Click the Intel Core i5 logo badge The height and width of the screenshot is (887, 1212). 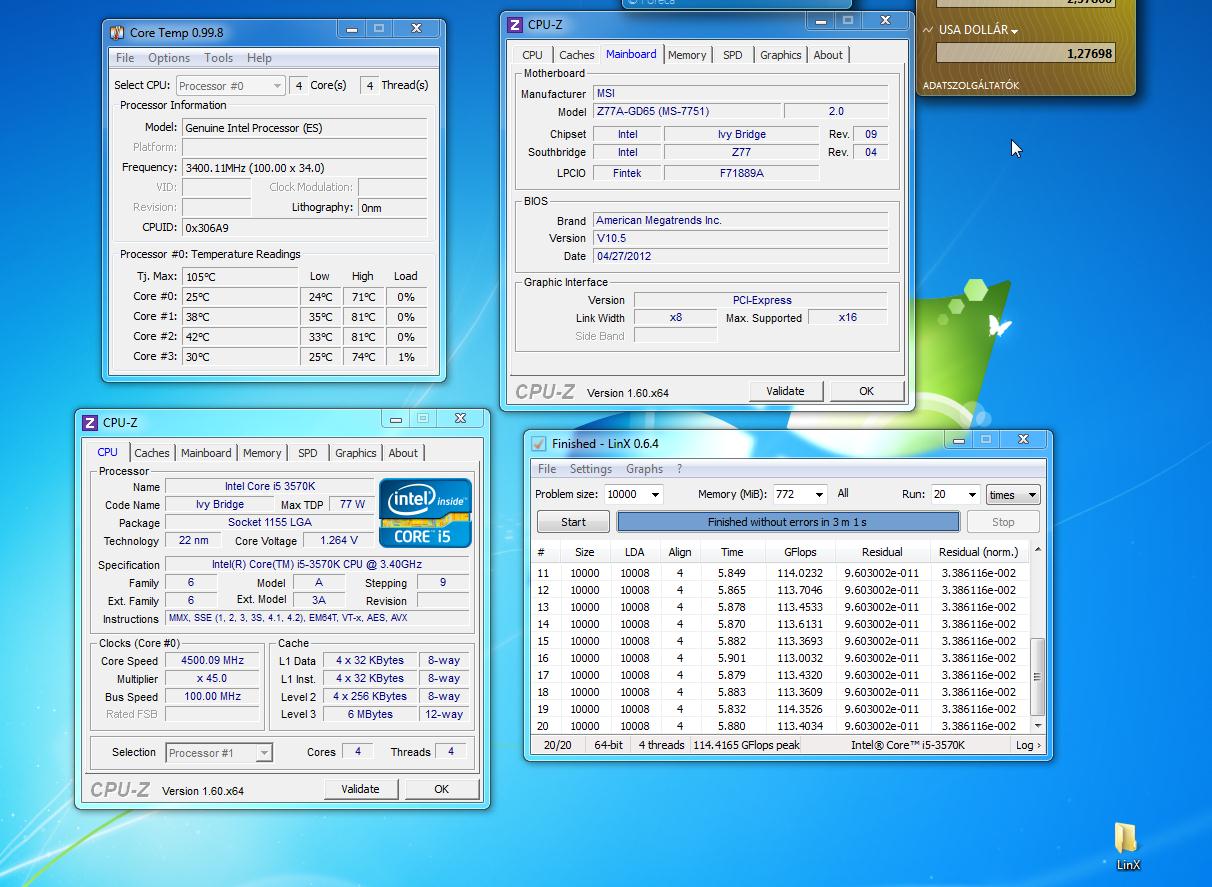[x=425, y=513]
